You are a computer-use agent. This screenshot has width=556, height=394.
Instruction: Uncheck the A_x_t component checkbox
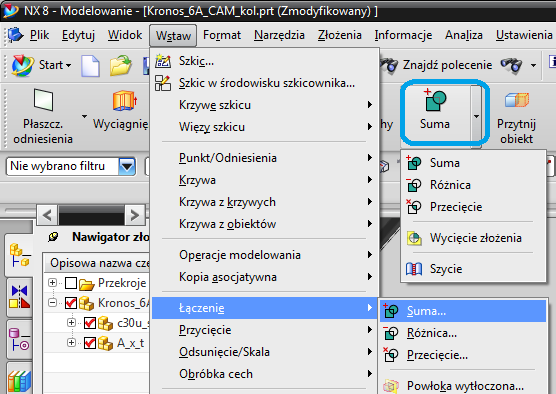(x=90, y=343)
